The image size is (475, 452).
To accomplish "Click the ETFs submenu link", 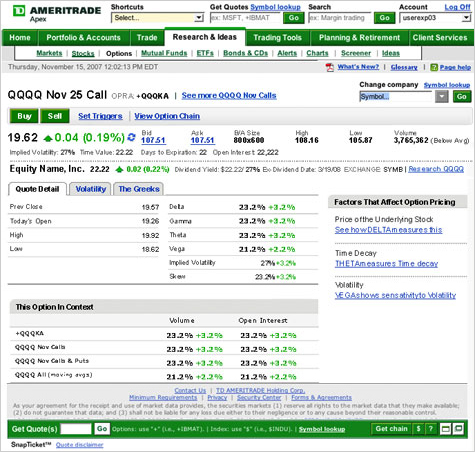I will point(205,53).
